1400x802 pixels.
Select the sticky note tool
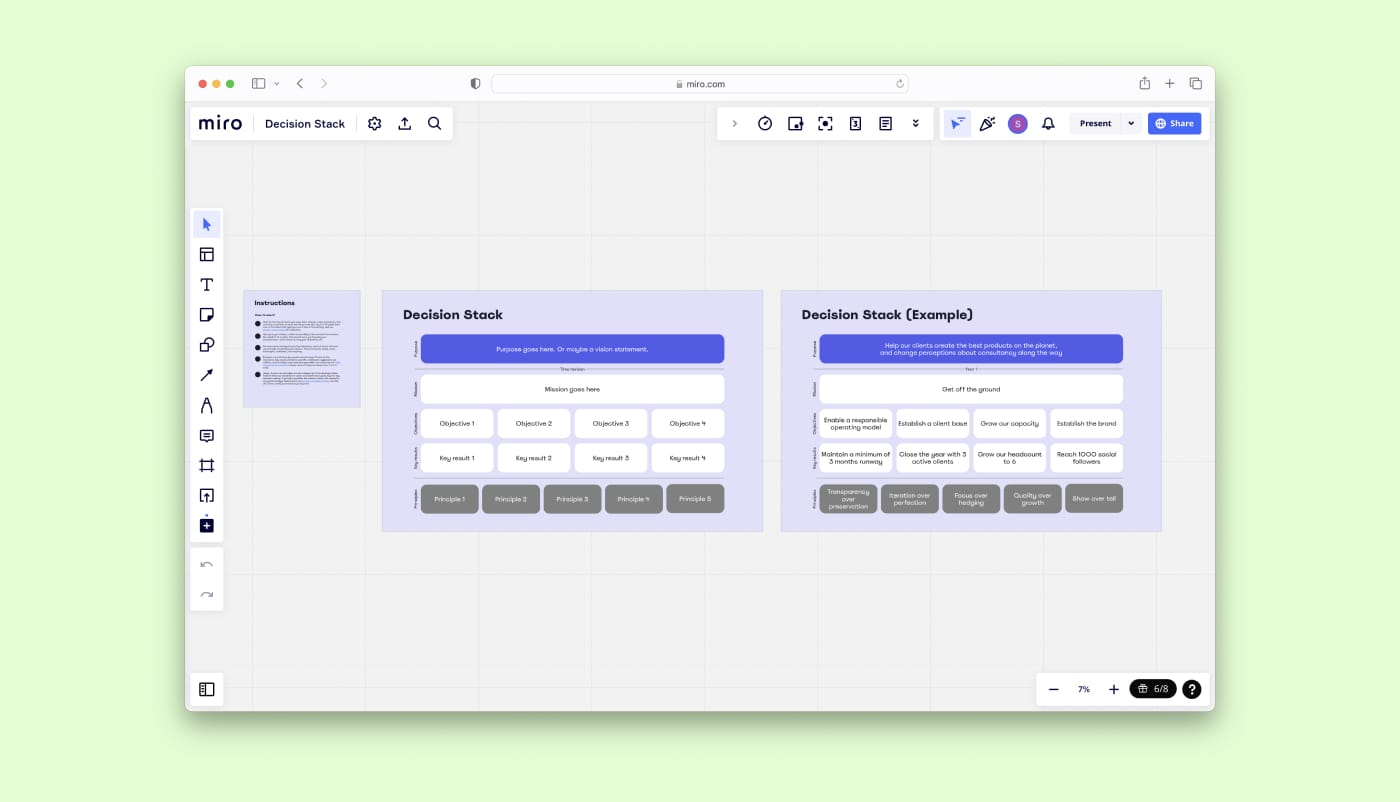206,313
